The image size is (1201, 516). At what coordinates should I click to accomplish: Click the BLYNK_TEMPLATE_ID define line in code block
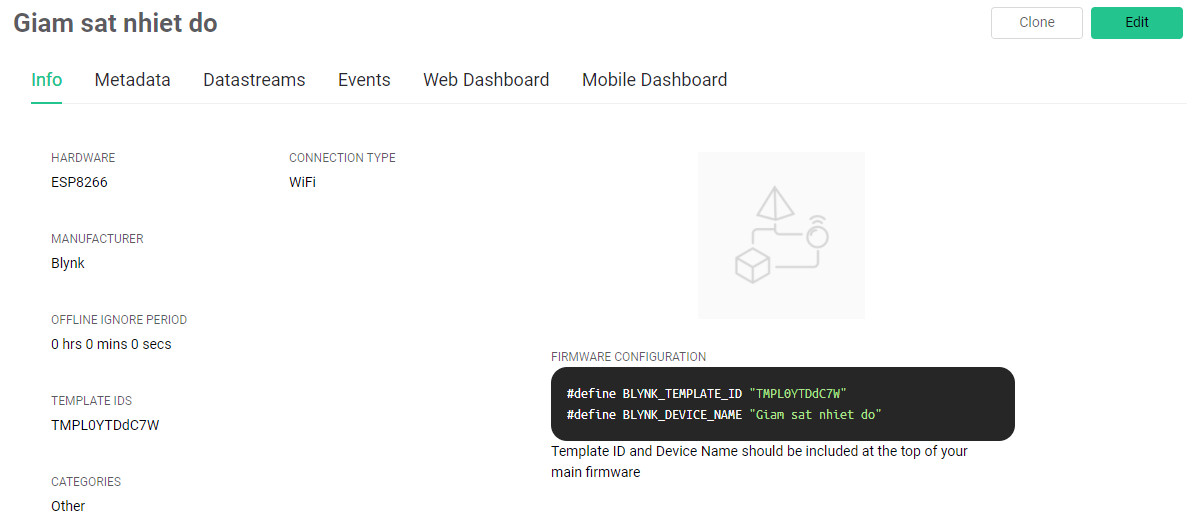pos(713,394)
